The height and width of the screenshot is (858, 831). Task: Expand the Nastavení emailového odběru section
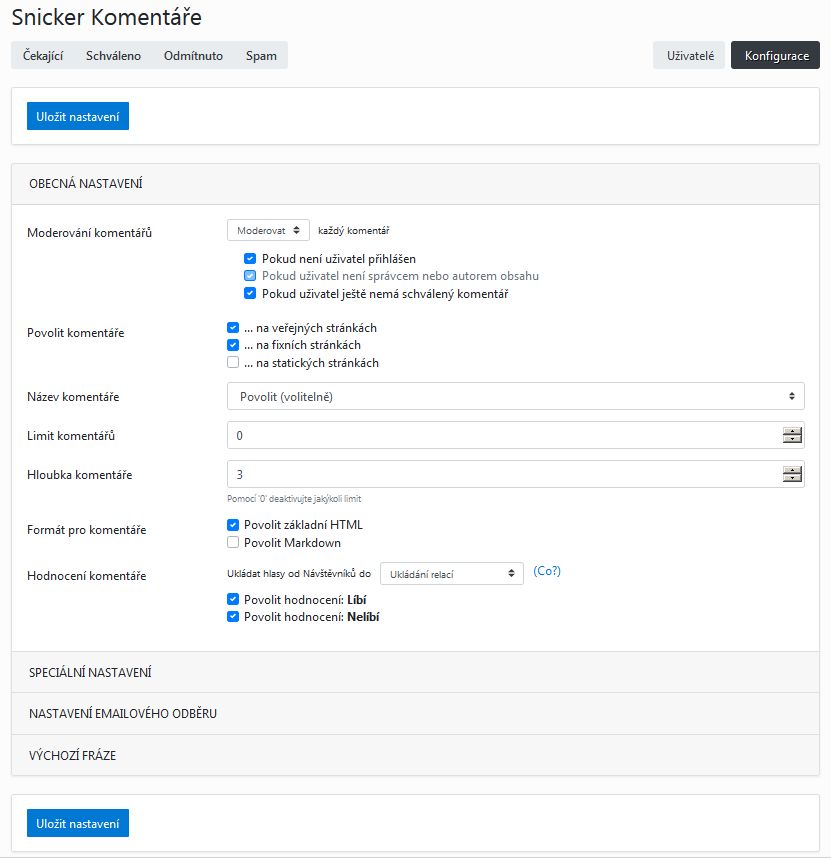click(123, 714)
